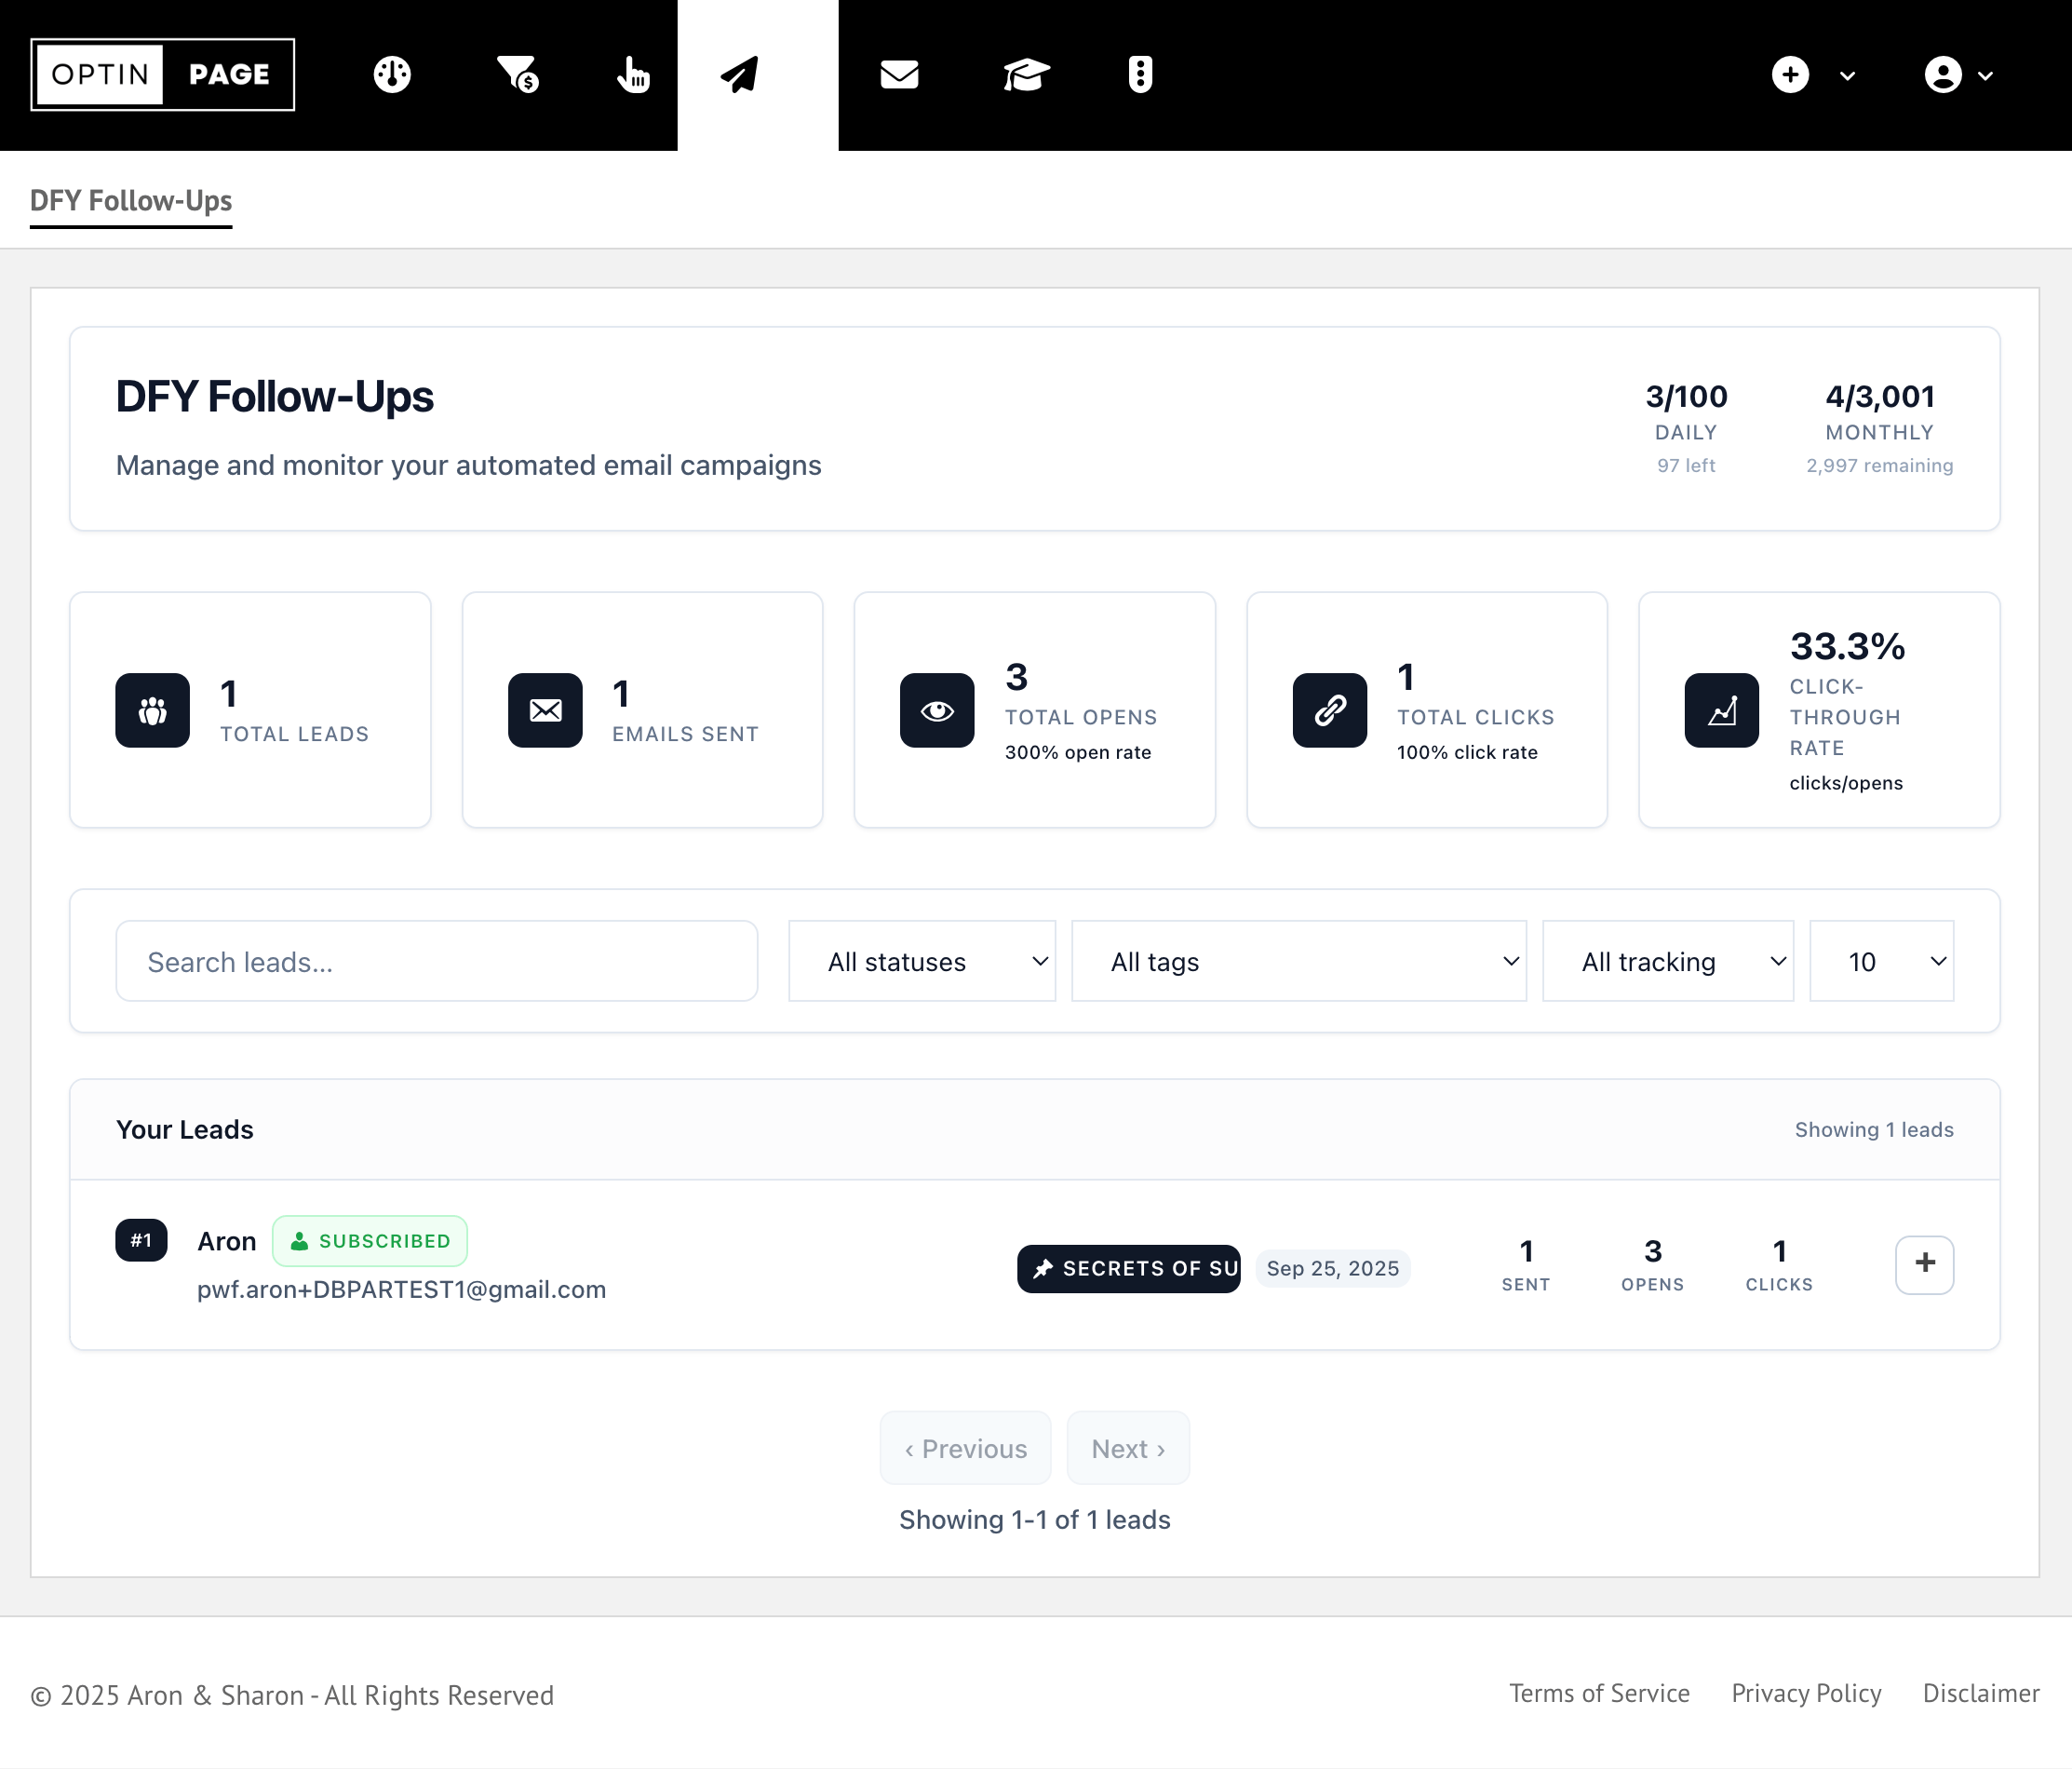
Task: Click the dashboard gauge icon in navbar
Action: point(392,75)
